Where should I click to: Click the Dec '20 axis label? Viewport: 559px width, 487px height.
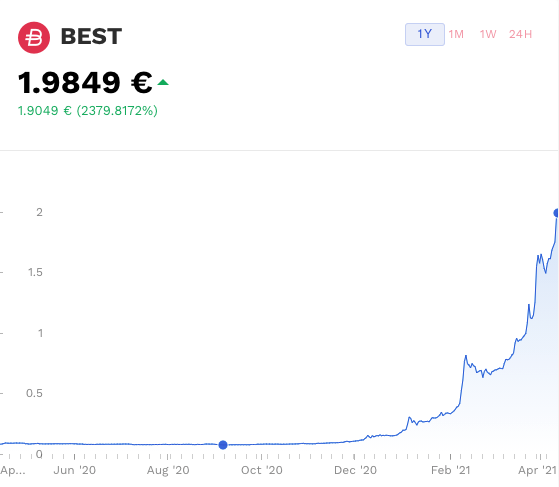[355, 470]
